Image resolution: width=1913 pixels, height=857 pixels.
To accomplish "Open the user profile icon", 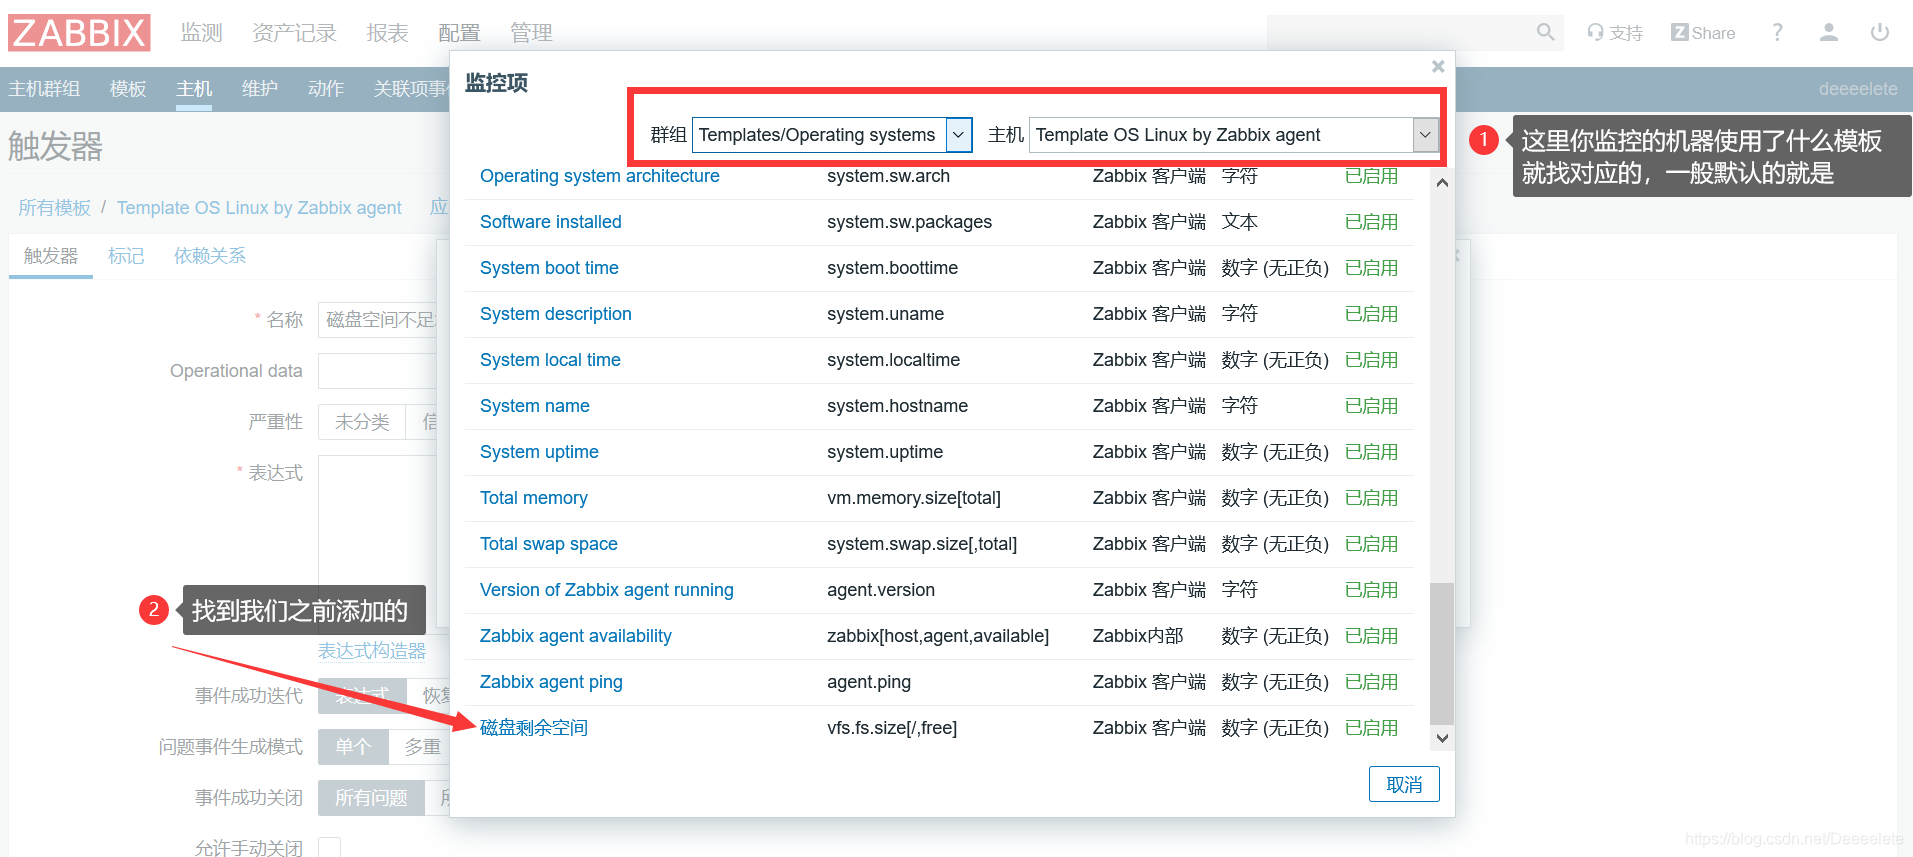I will pos(1828,32).
